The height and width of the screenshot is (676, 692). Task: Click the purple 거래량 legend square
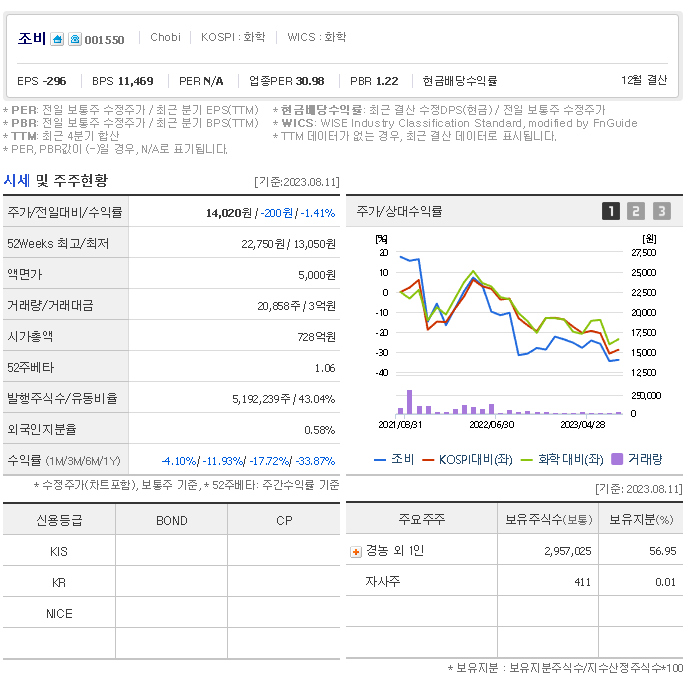click(617, 459)
